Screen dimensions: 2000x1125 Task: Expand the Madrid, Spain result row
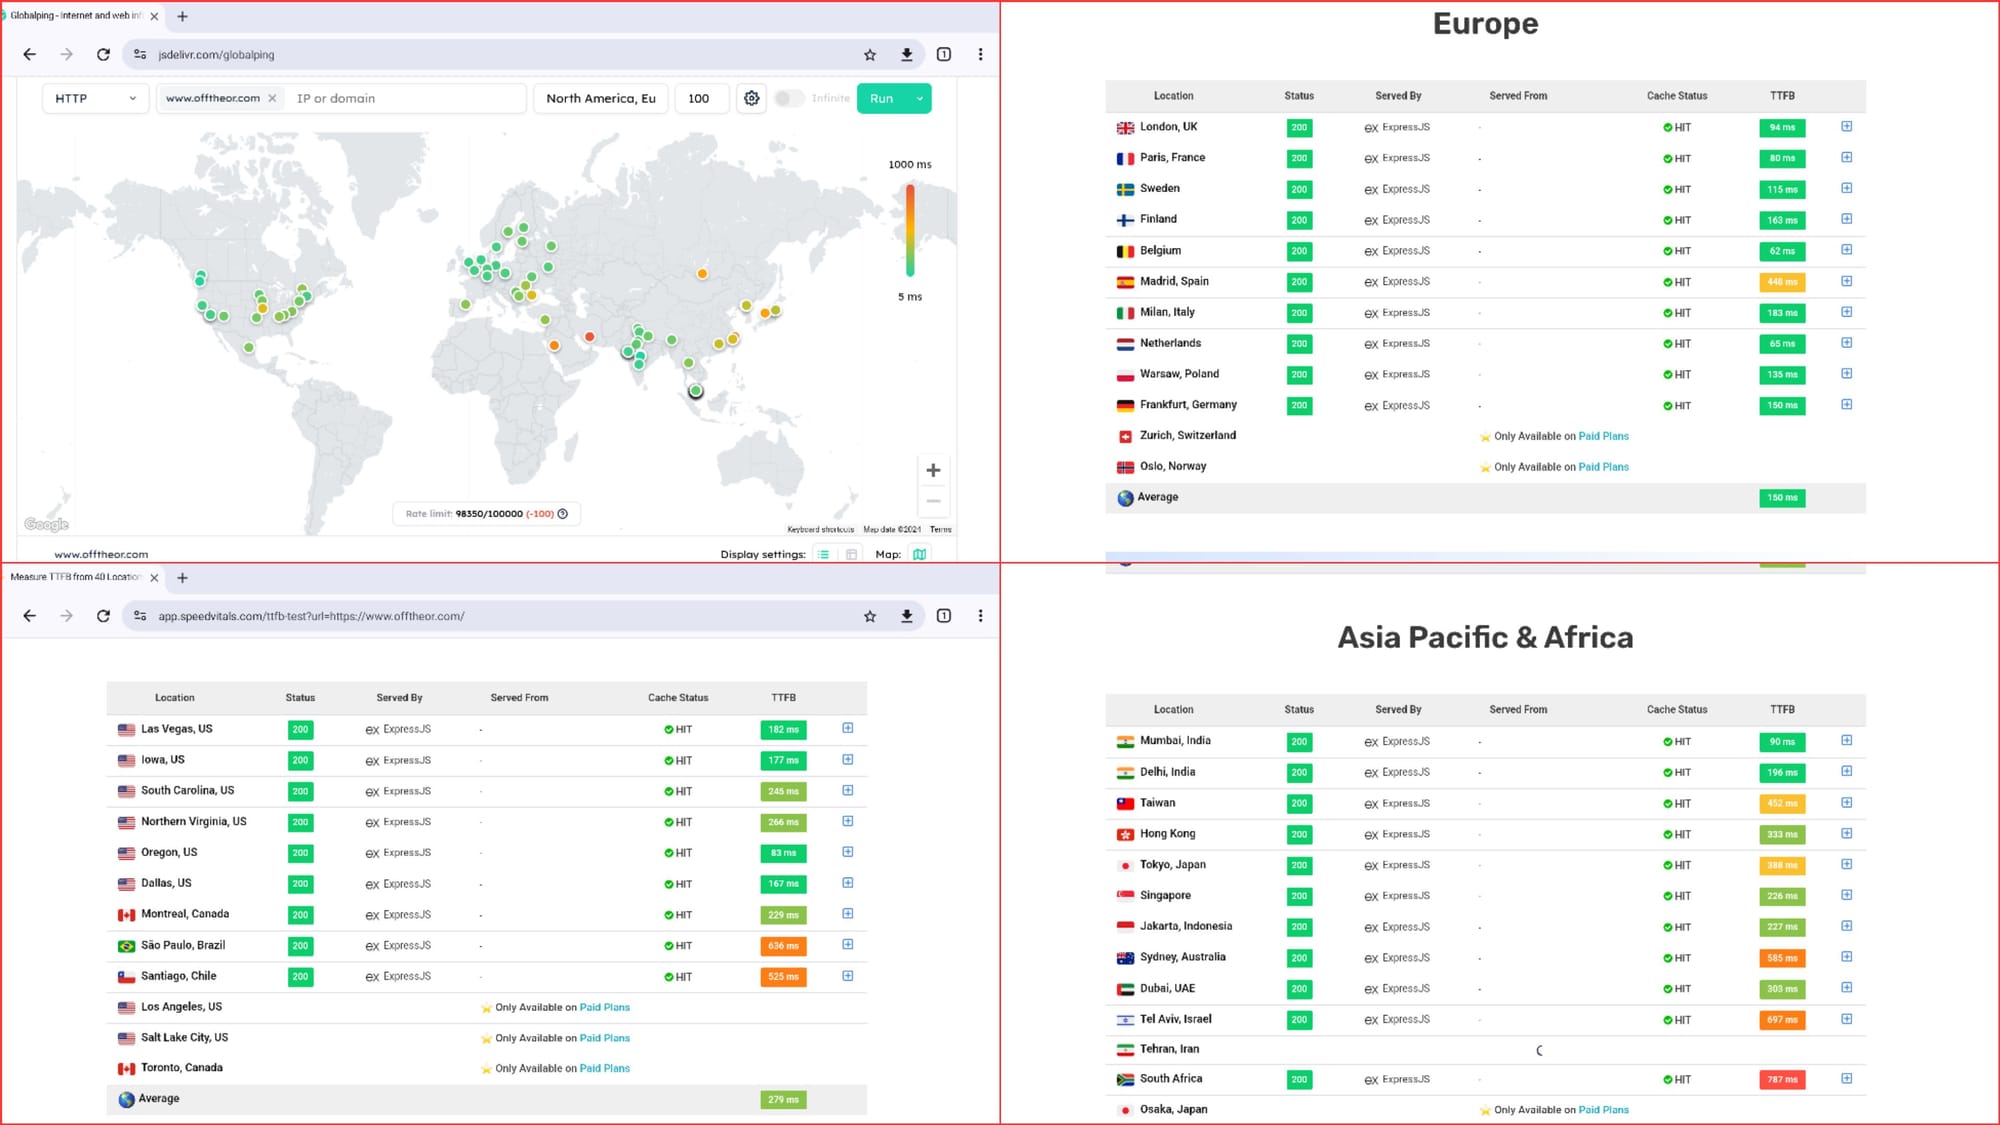click(1847, 281)
